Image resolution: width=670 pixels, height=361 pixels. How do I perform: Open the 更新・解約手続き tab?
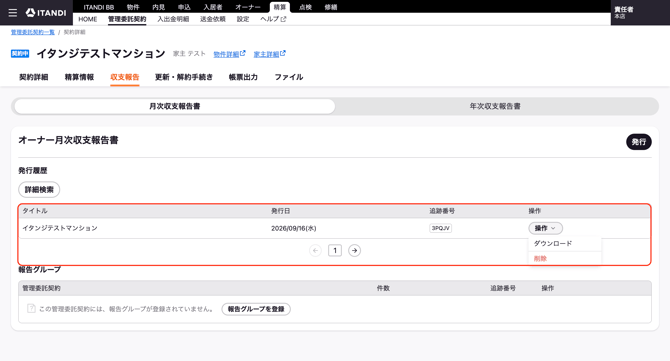click(184, 77)
